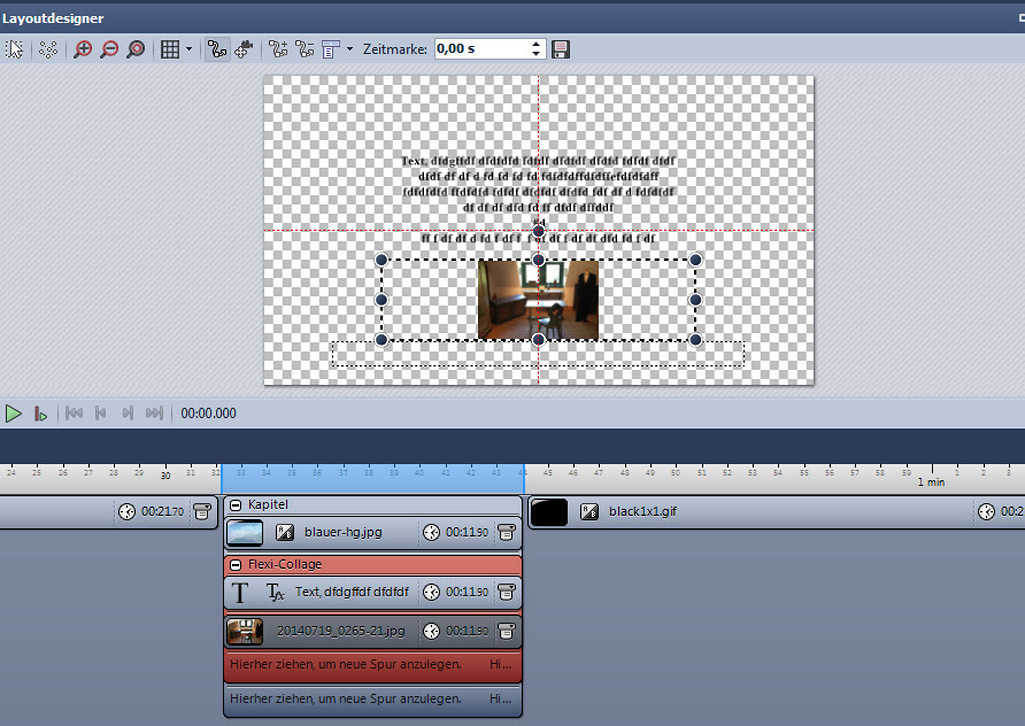
Task: Jump to the beginning with skip-back button
Action: (73, 413)
